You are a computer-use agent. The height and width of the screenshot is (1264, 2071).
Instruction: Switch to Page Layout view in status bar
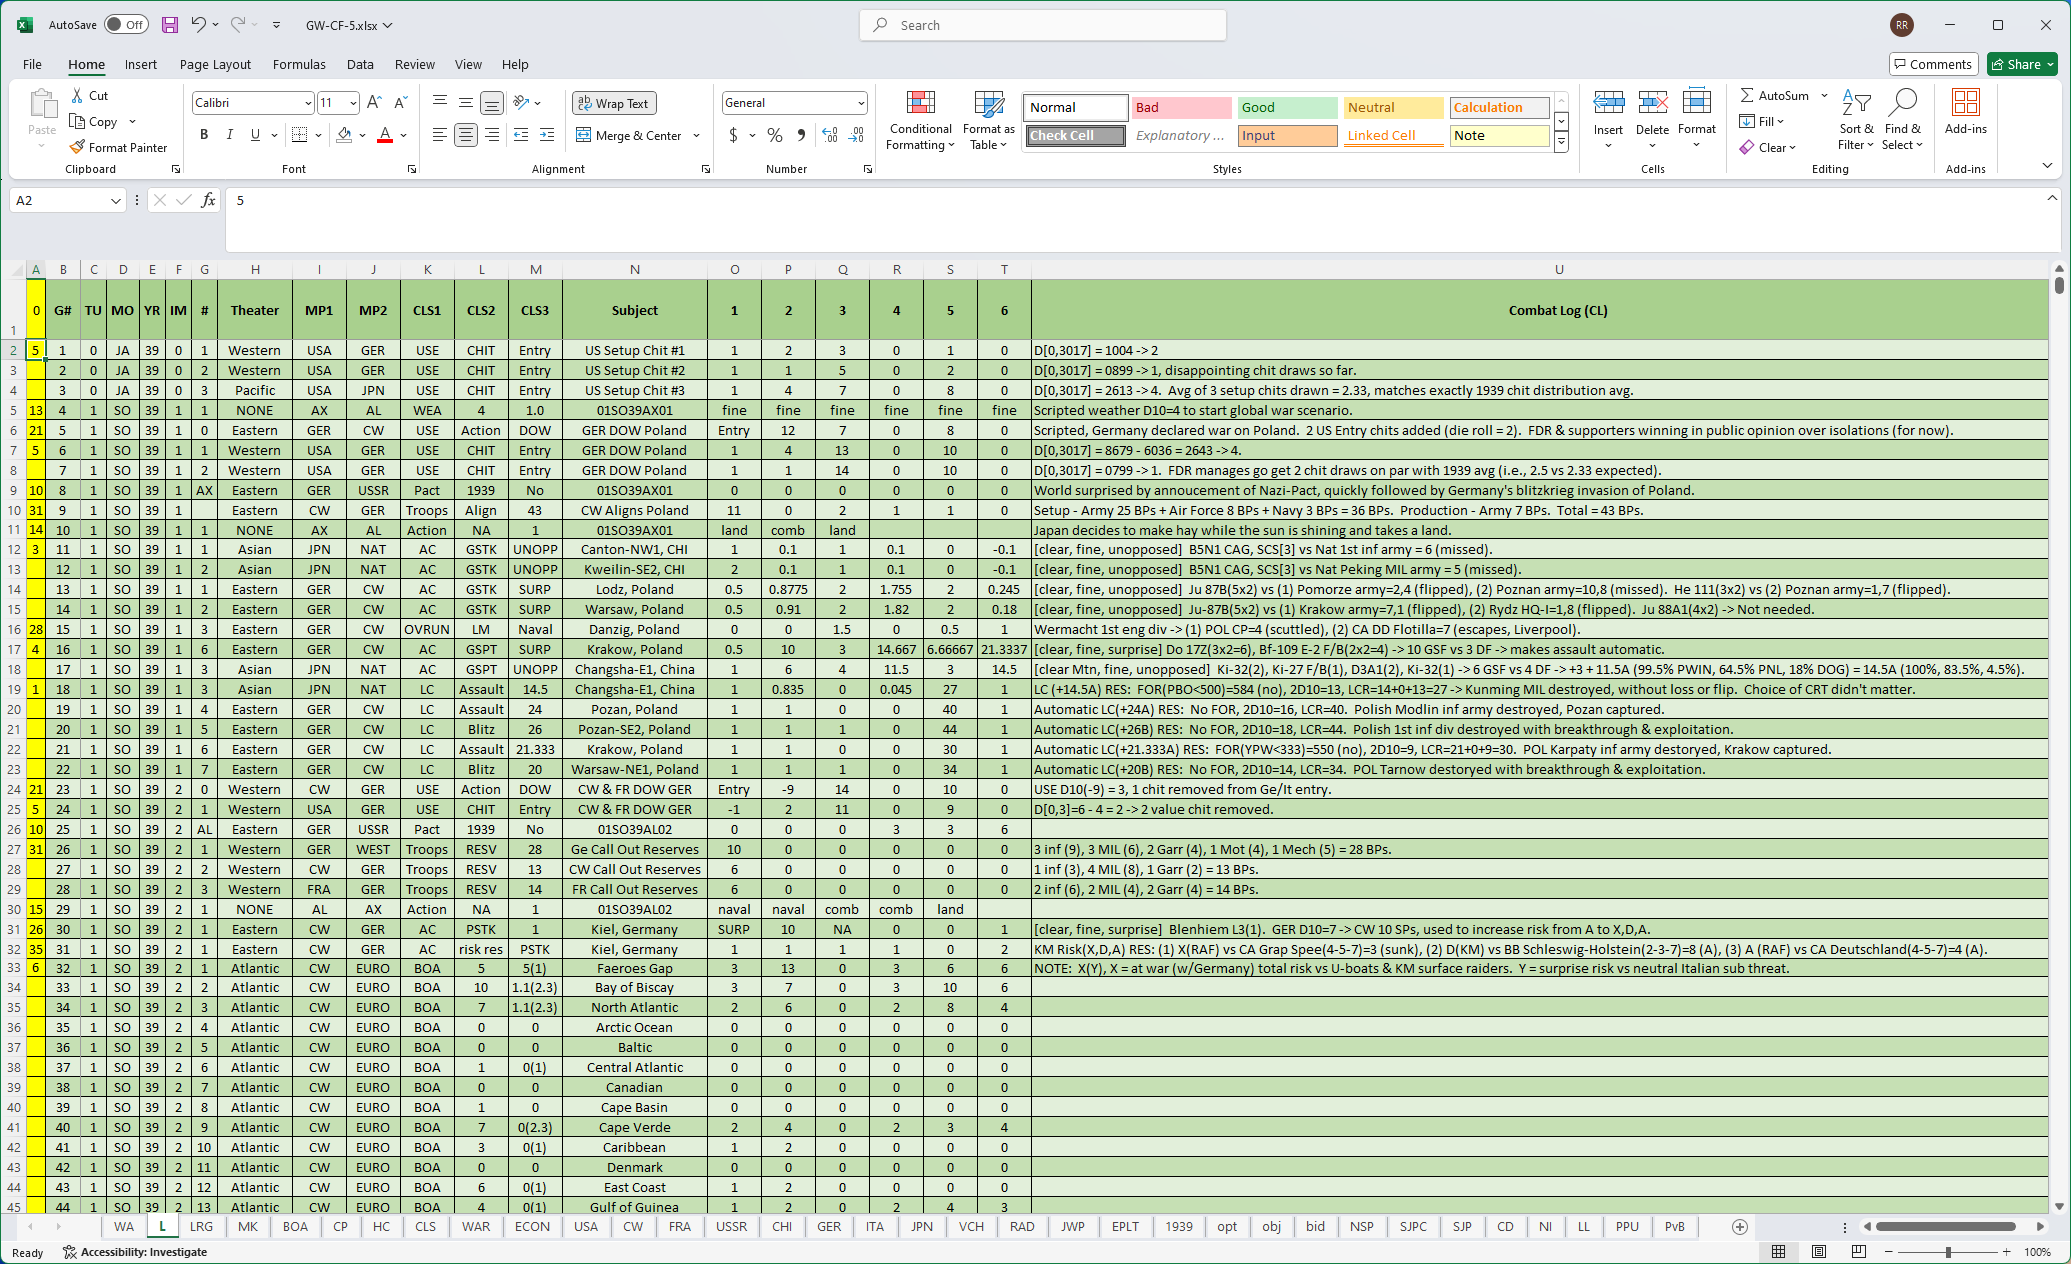[x=1818, y=1252]
